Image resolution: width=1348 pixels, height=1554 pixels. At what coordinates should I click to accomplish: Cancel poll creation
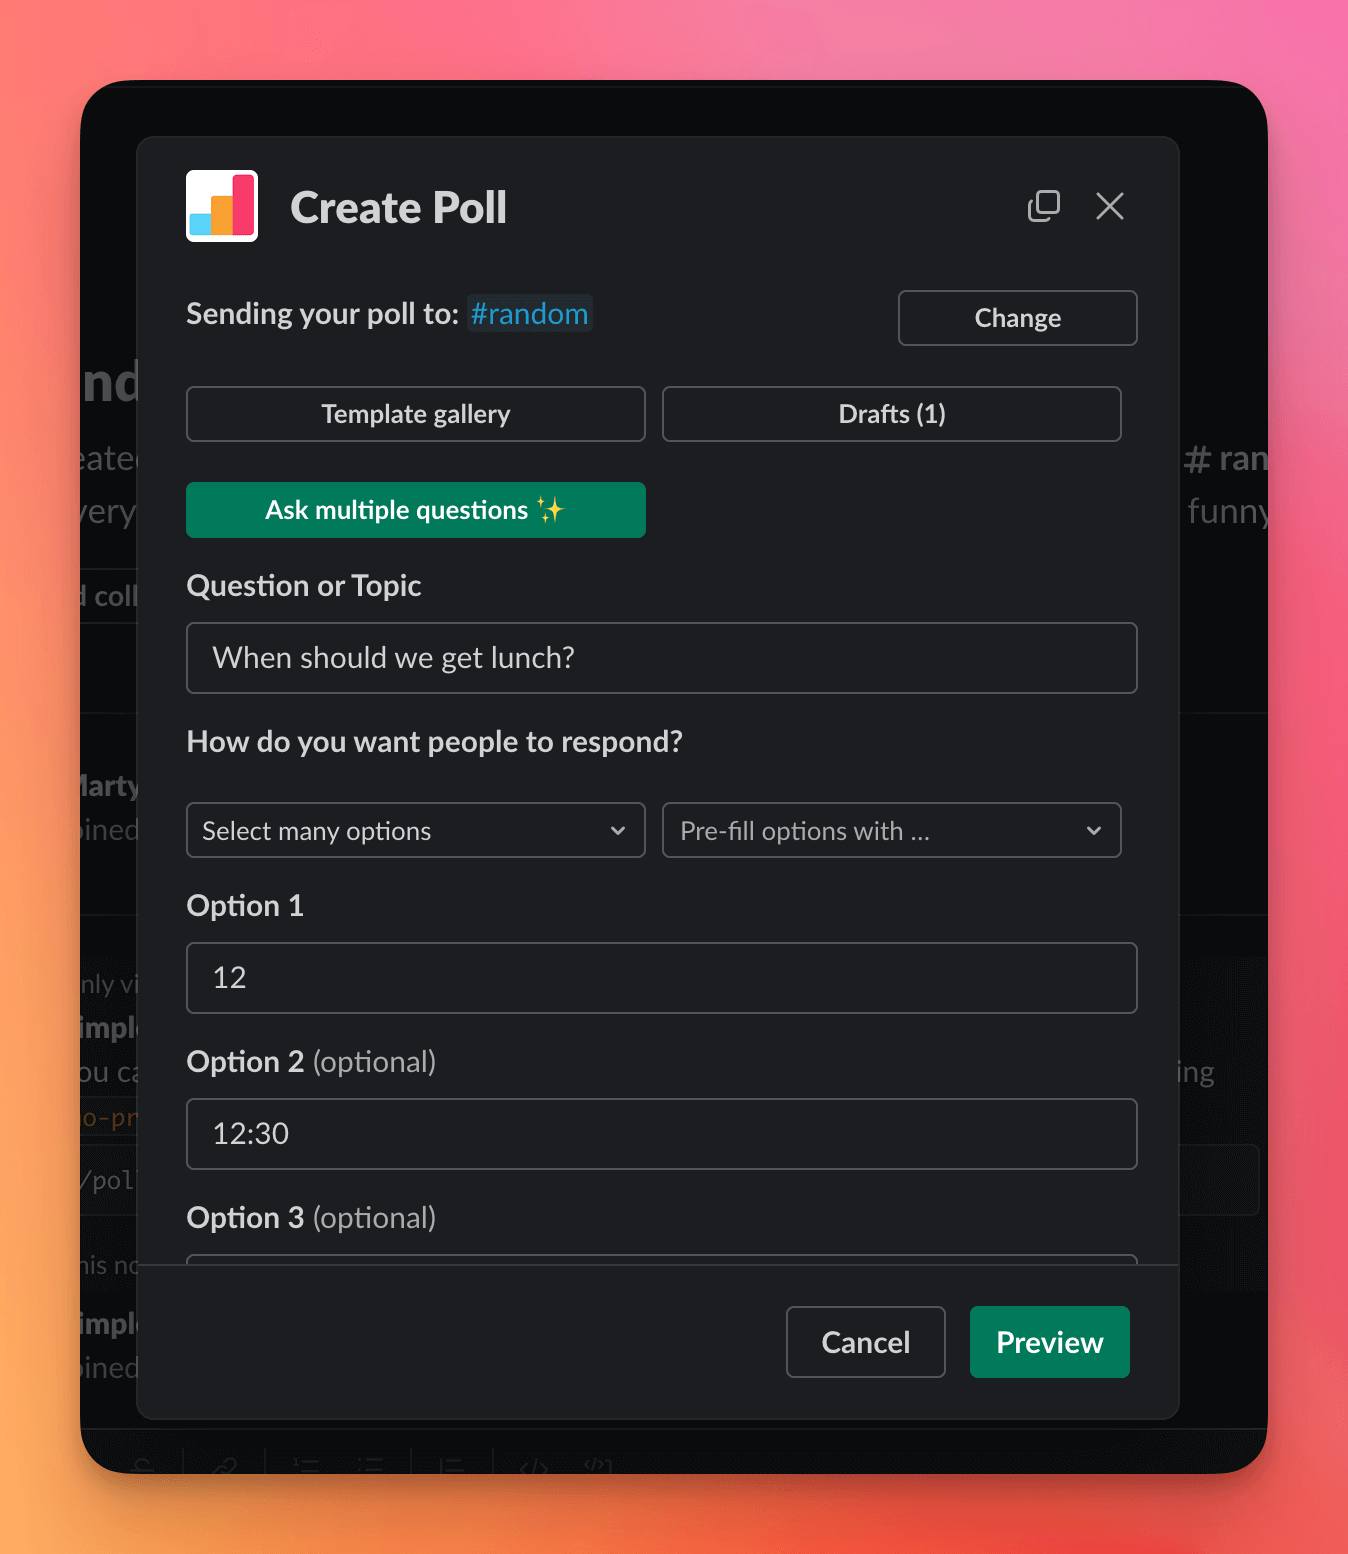click(x=865, y=1342)
